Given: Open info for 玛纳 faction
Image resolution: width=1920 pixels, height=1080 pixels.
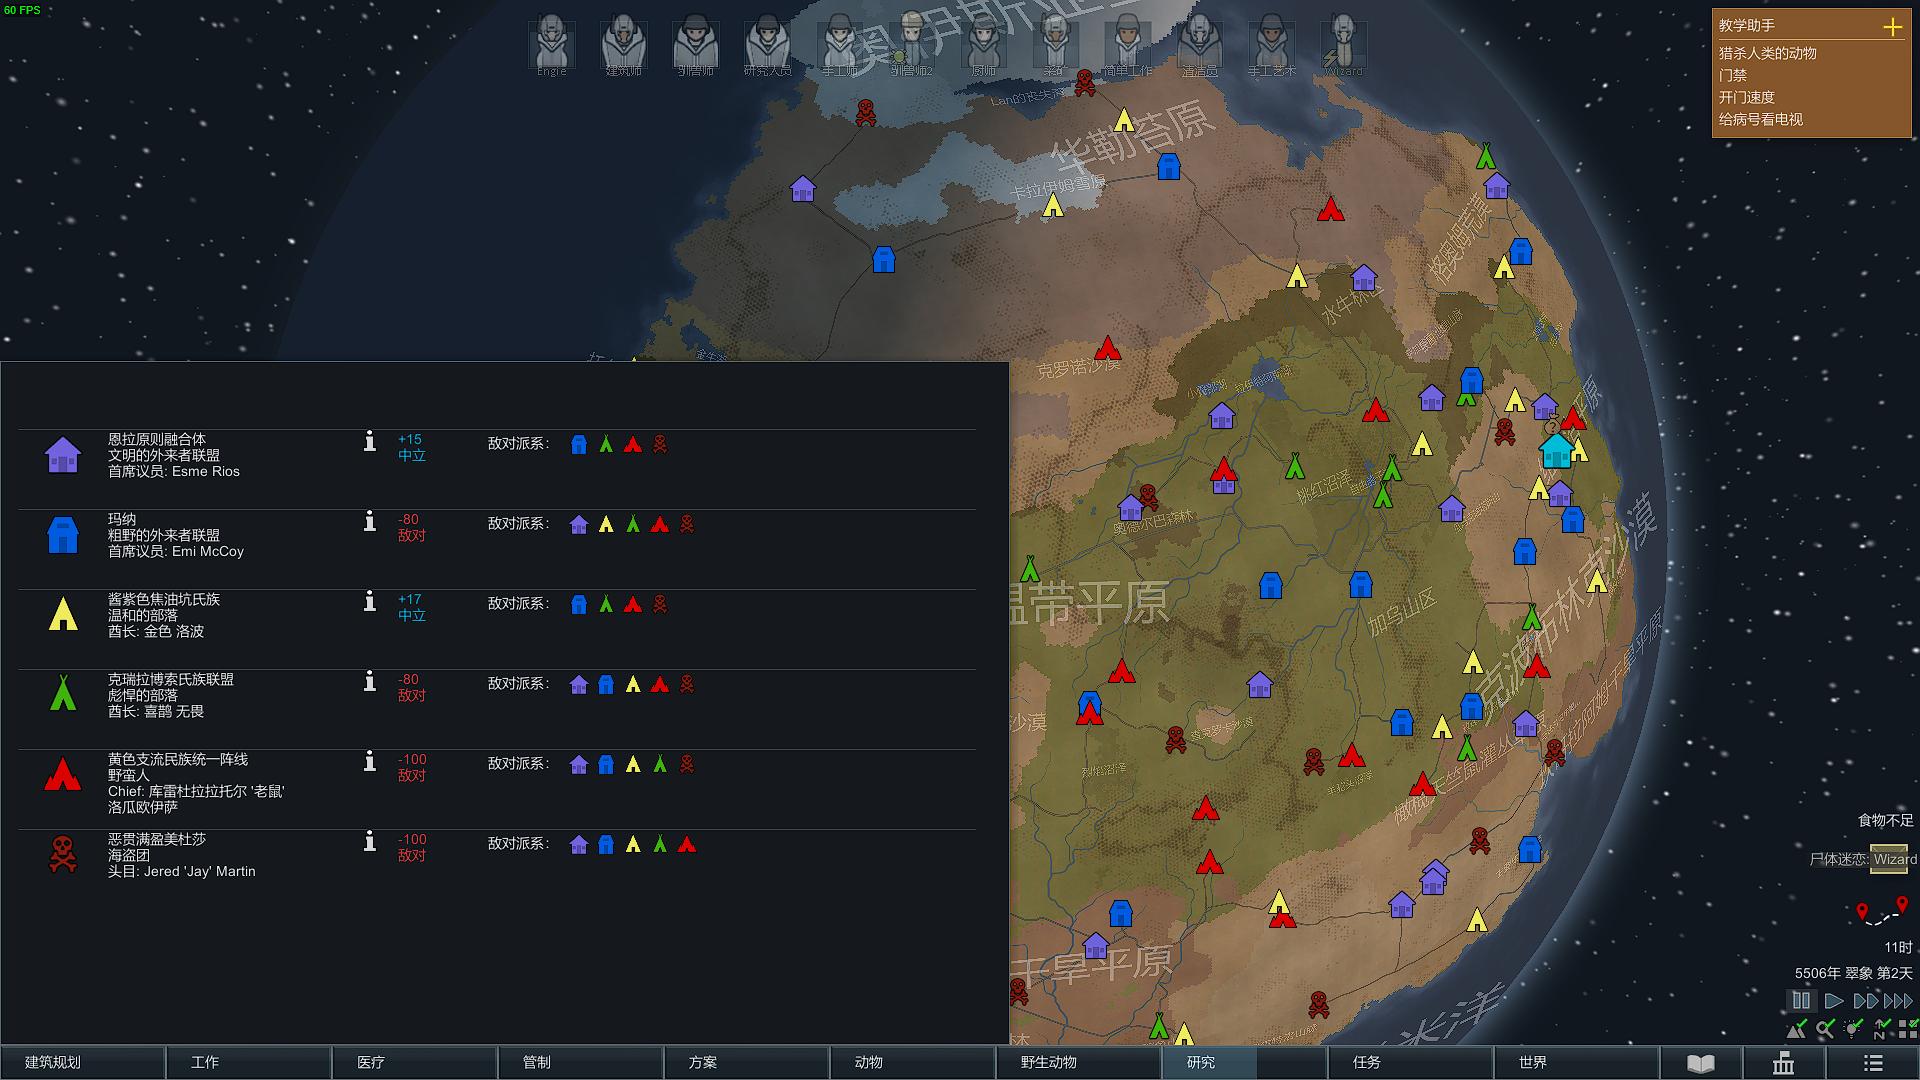Looking at the screenshot, I should (x=370, y=521).
